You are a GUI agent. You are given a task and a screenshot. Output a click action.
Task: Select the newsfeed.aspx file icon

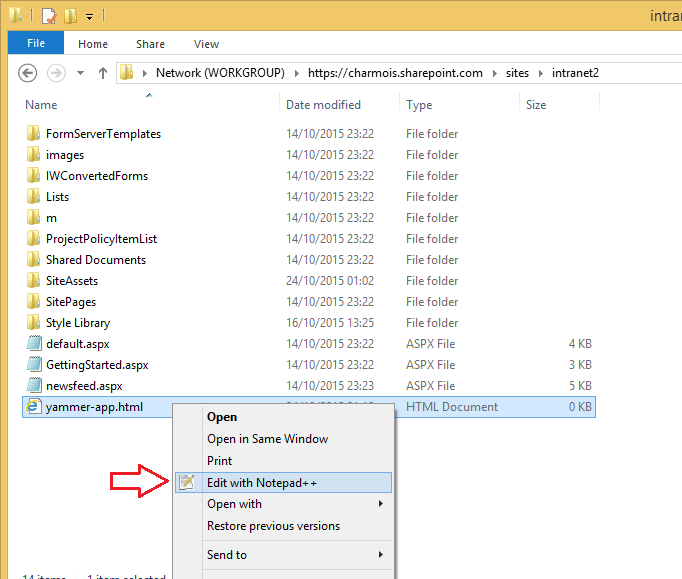[34, 385]
